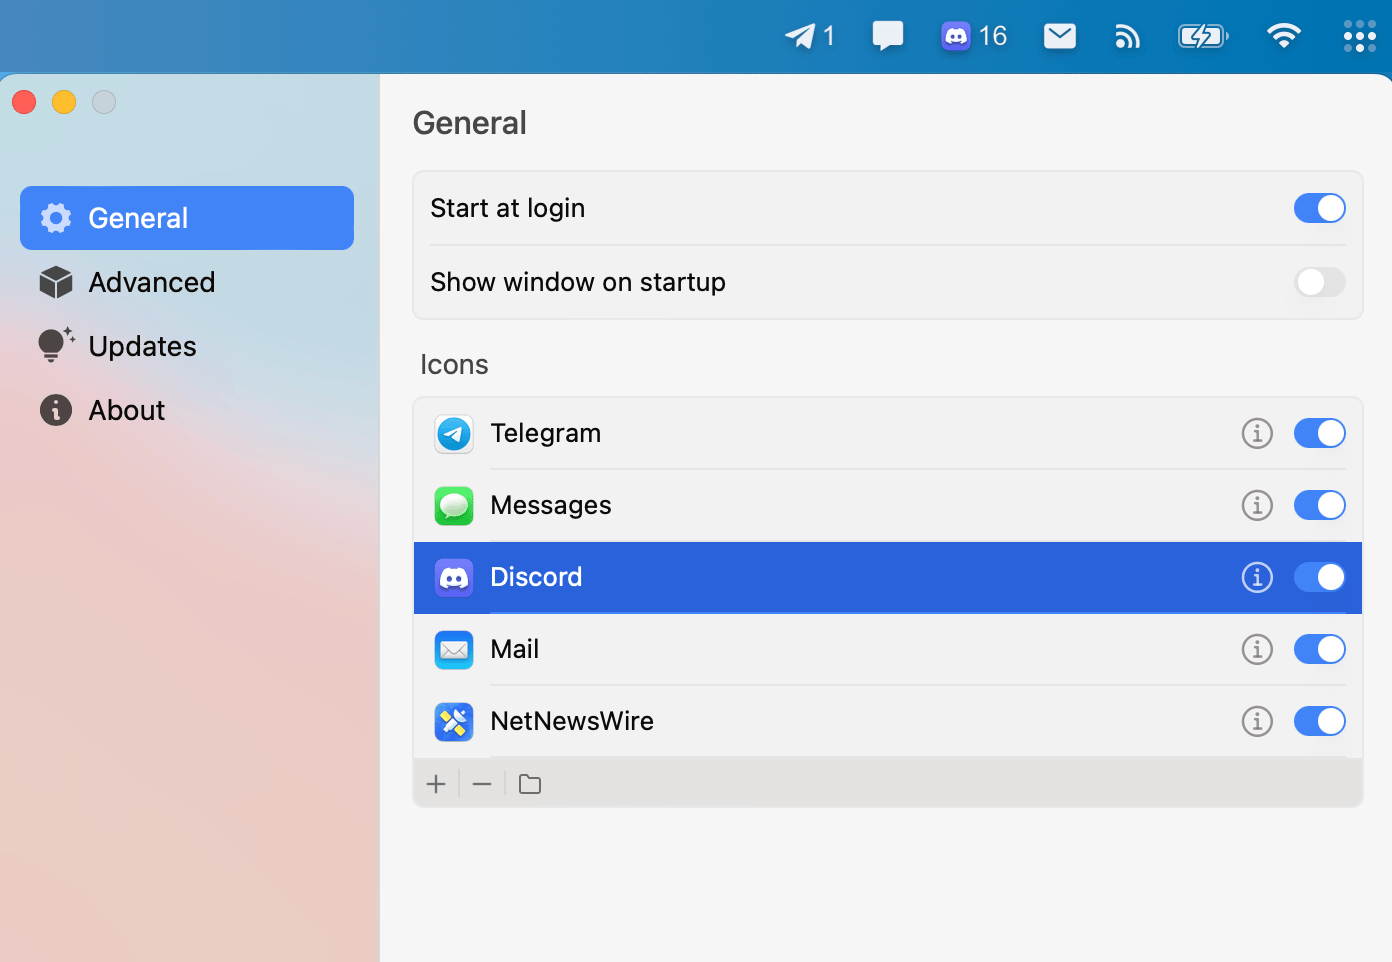The width and height of the screenshot is (1392, 962).
Task: Click the Telegram app icon in list
Action: [454, 434]
